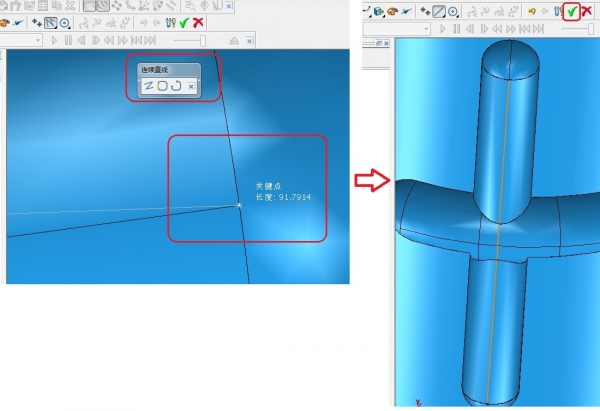
Task: Open the dropdown box in left playback bar
Action: [x=37, y=41]
